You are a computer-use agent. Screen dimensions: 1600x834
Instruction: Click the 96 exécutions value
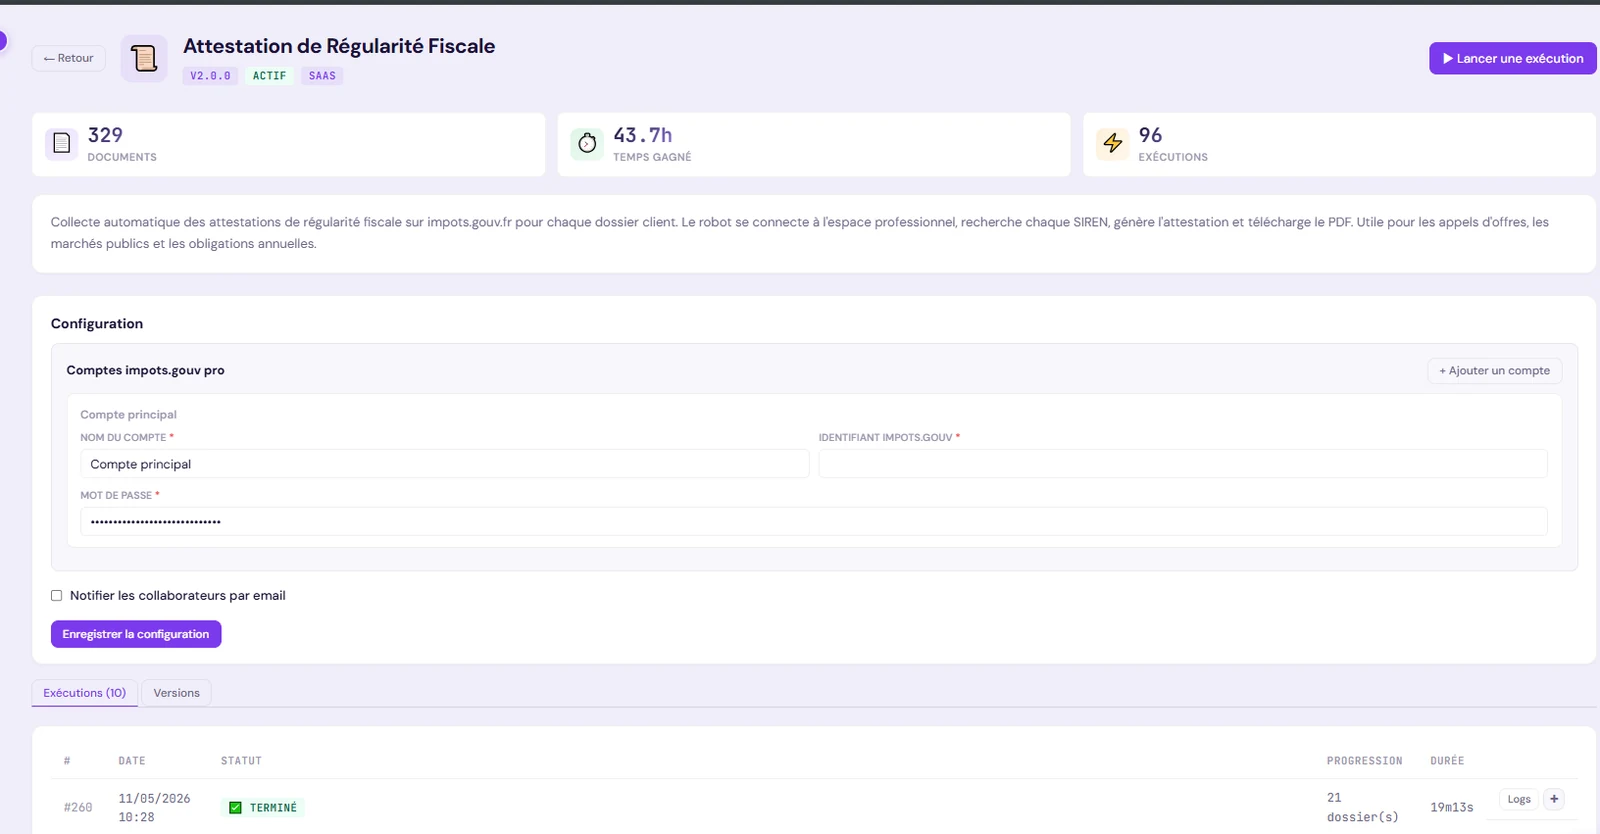pyautogui.click(x=1150, y=135)
